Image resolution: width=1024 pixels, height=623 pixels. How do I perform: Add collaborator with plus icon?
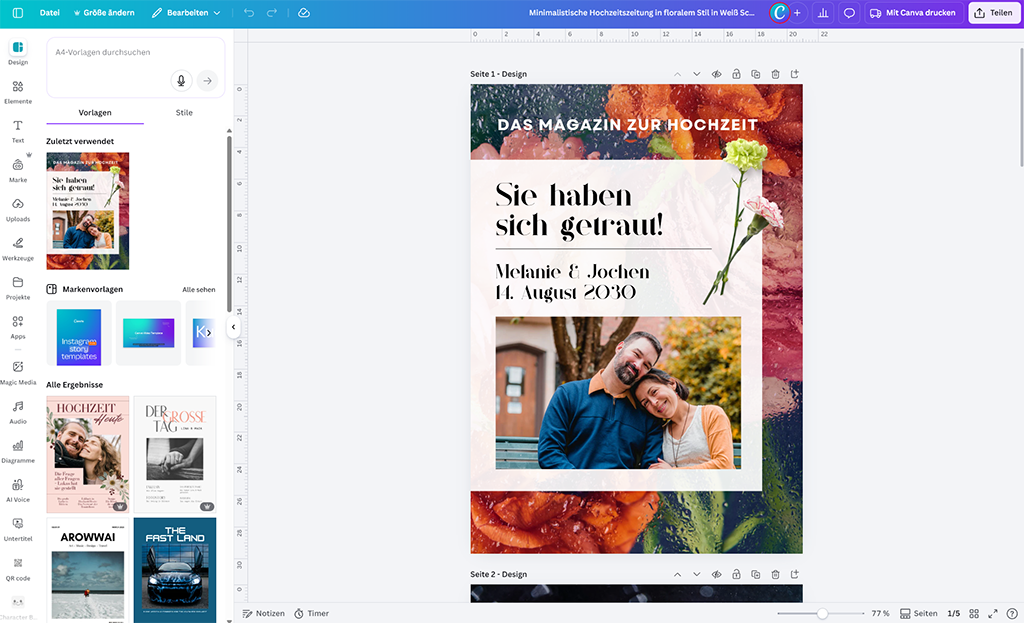tap(797, 12)
